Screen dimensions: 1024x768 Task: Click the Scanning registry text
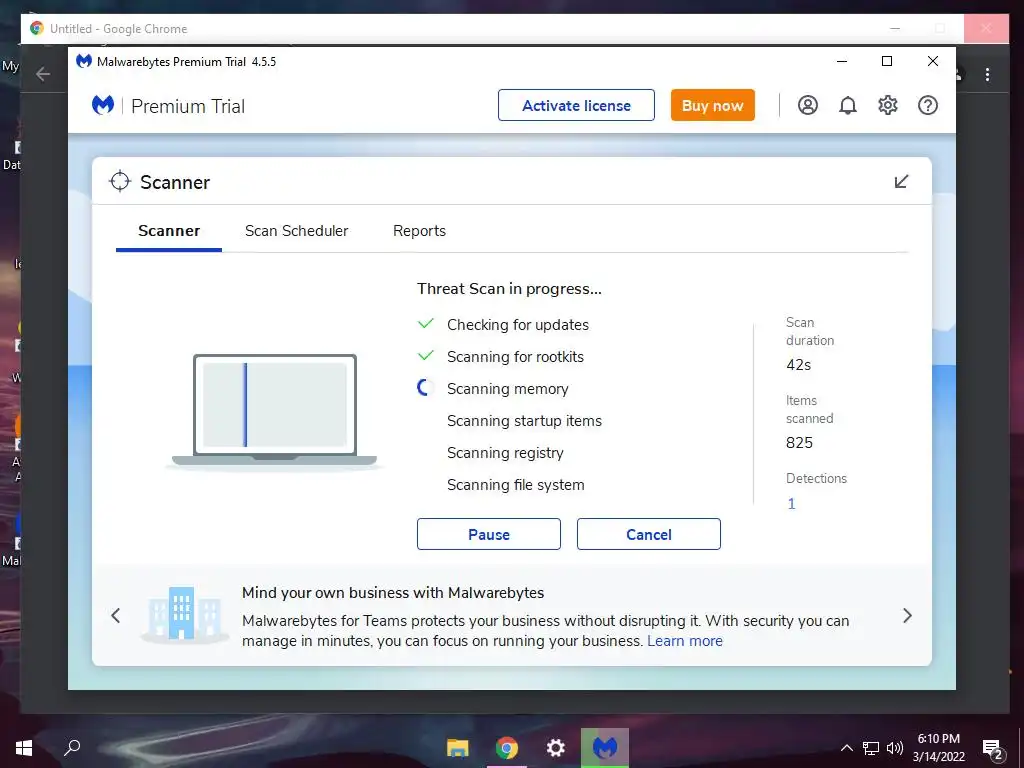tap(505, 453)
